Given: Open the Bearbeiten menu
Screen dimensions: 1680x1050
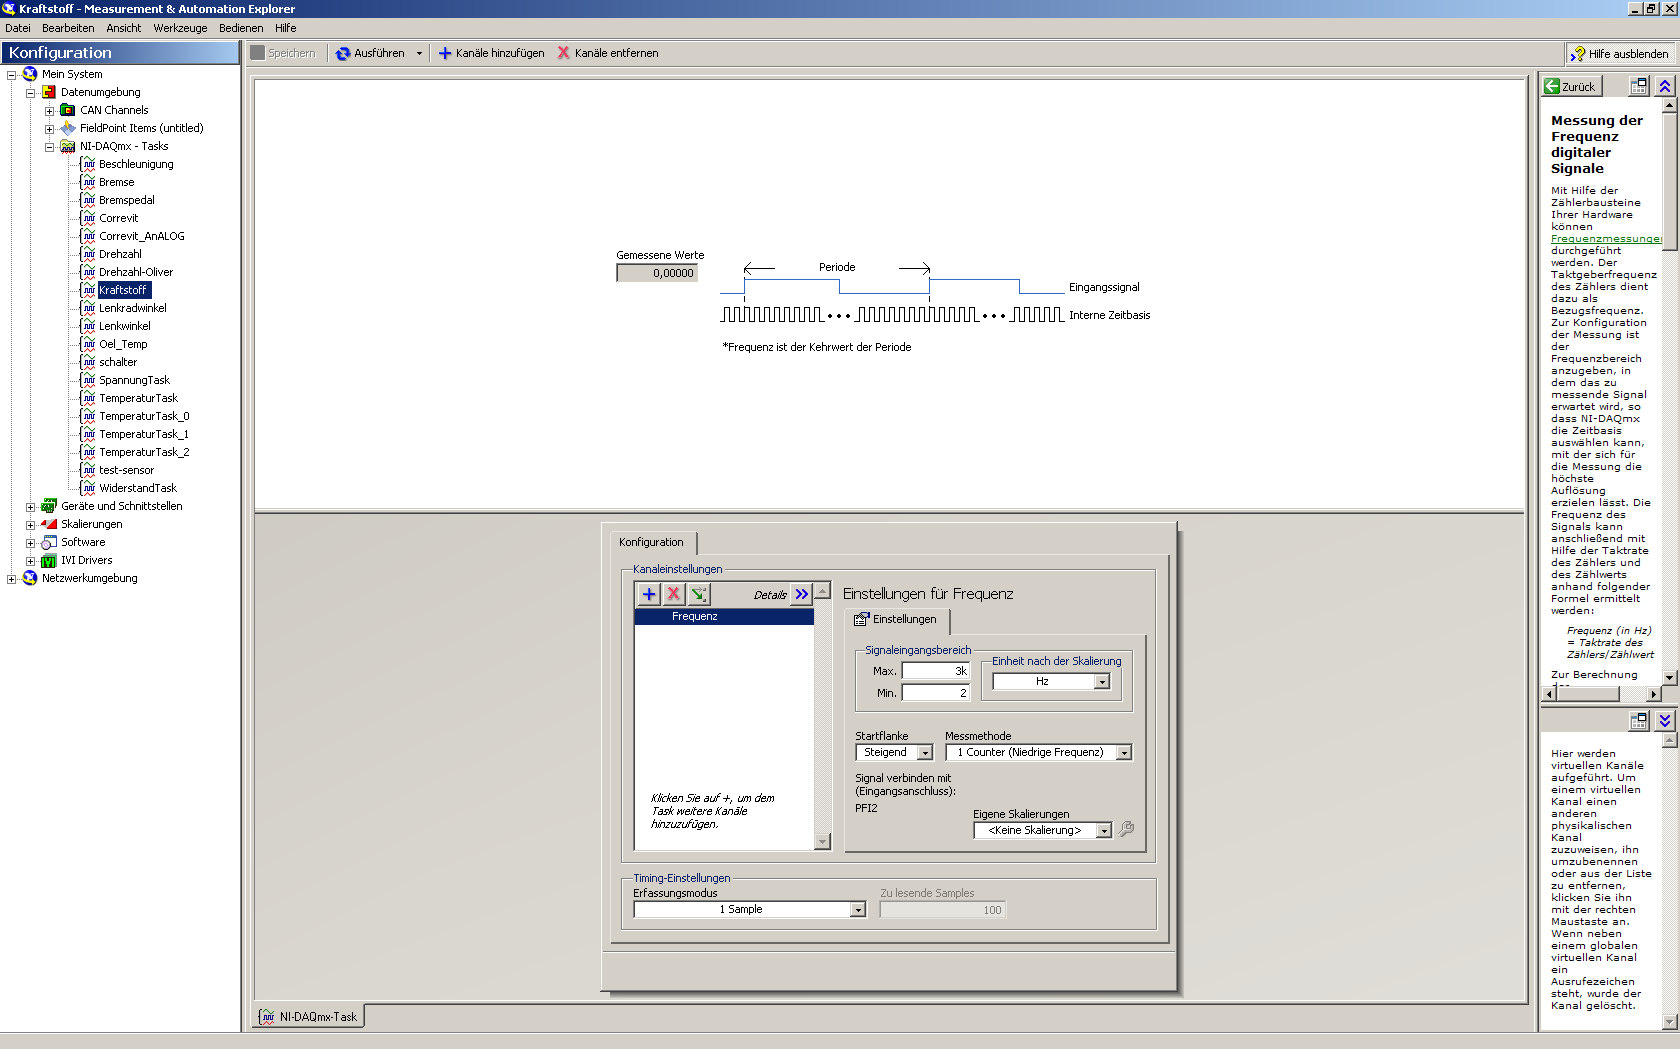Looking at the screenshot, I should pyautogui.click(x=68, y=28).
